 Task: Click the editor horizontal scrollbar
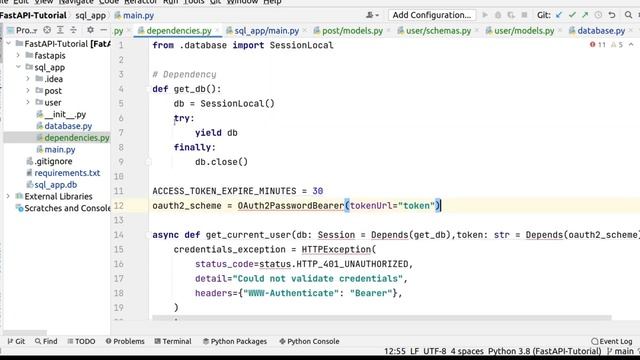382,318
